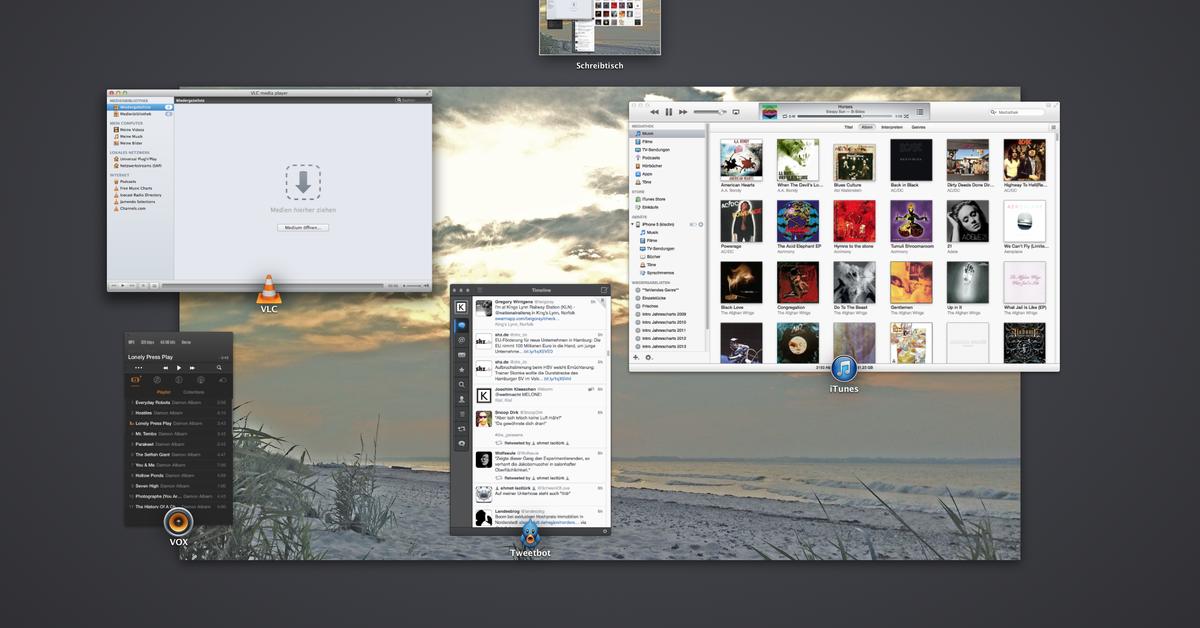Click the VLC cone app icon

[269, 289]
